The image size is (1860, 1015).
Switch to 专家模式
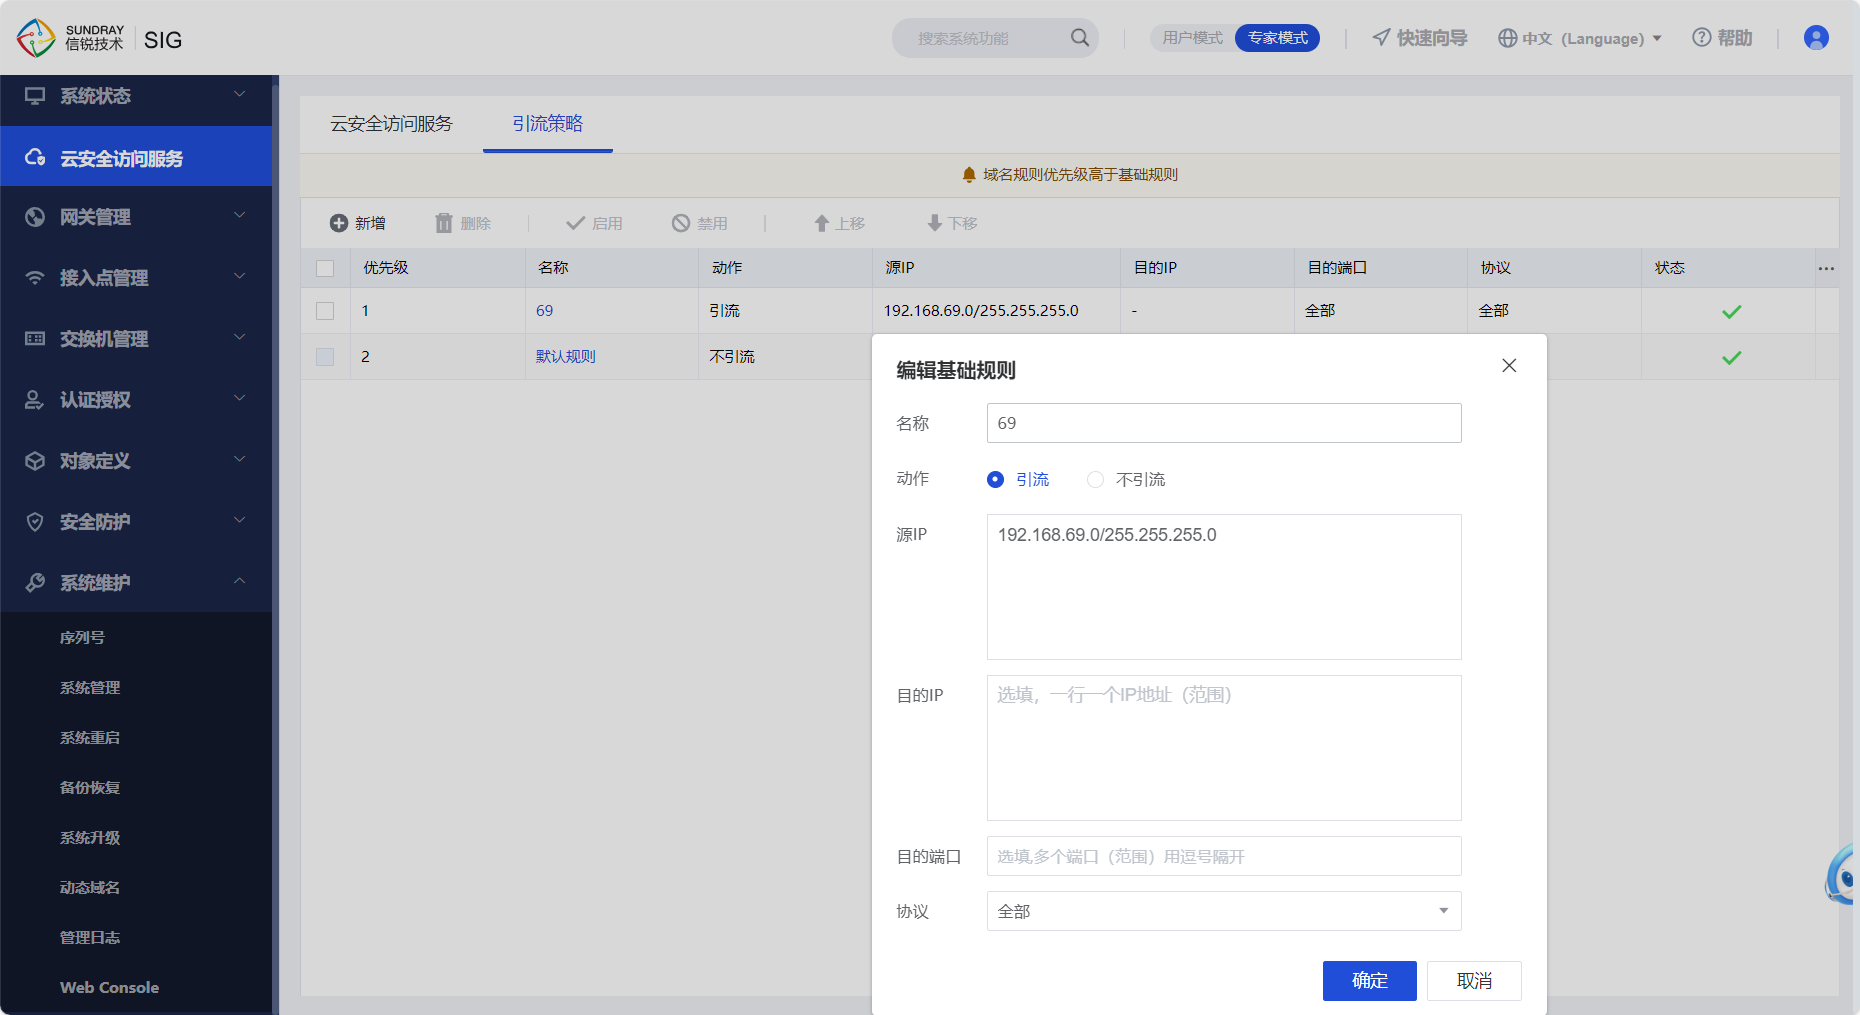point(1278,38)
